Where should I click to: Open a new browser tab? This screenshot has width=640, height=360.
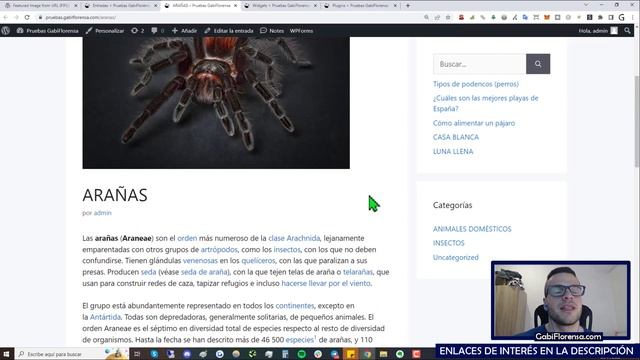coord(407,6)
